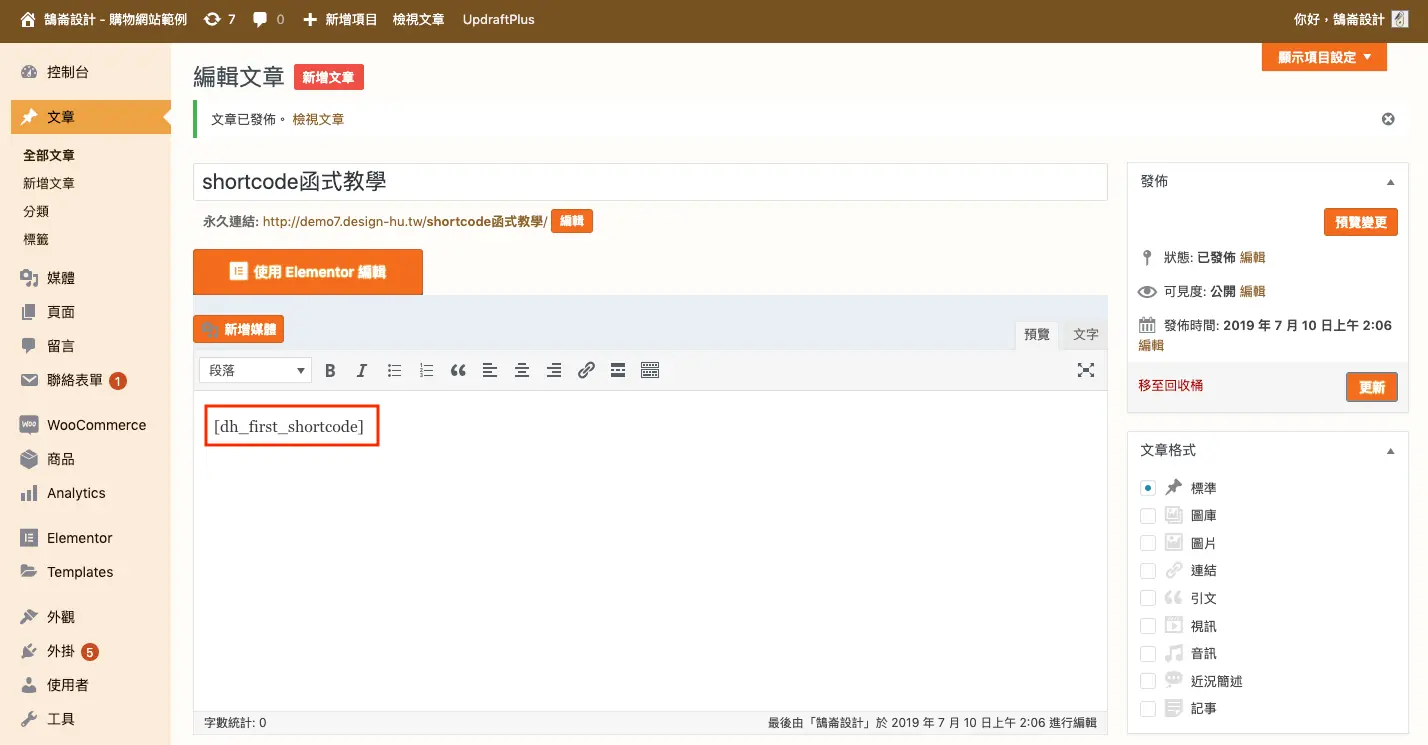Insert a numbered list

coord(426,370)
